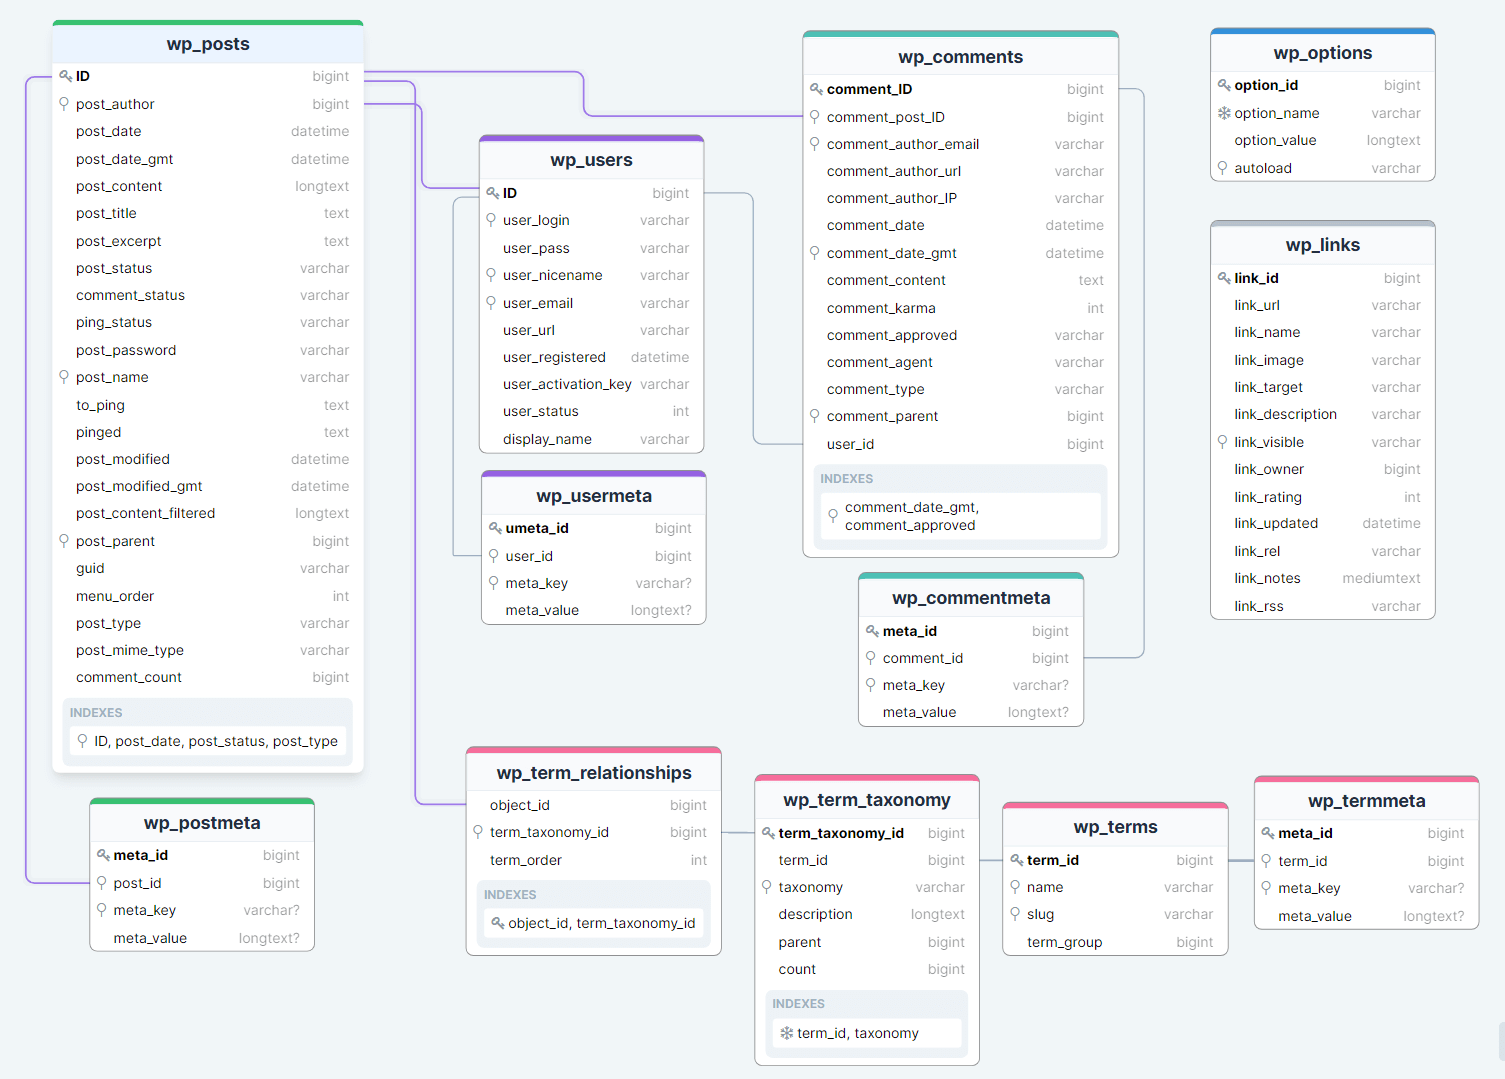Viewport: 1505px width, 1079px height.
Task: Click the index icon next to autoload
Action: pyautogui.click(x=1222, y=168)
